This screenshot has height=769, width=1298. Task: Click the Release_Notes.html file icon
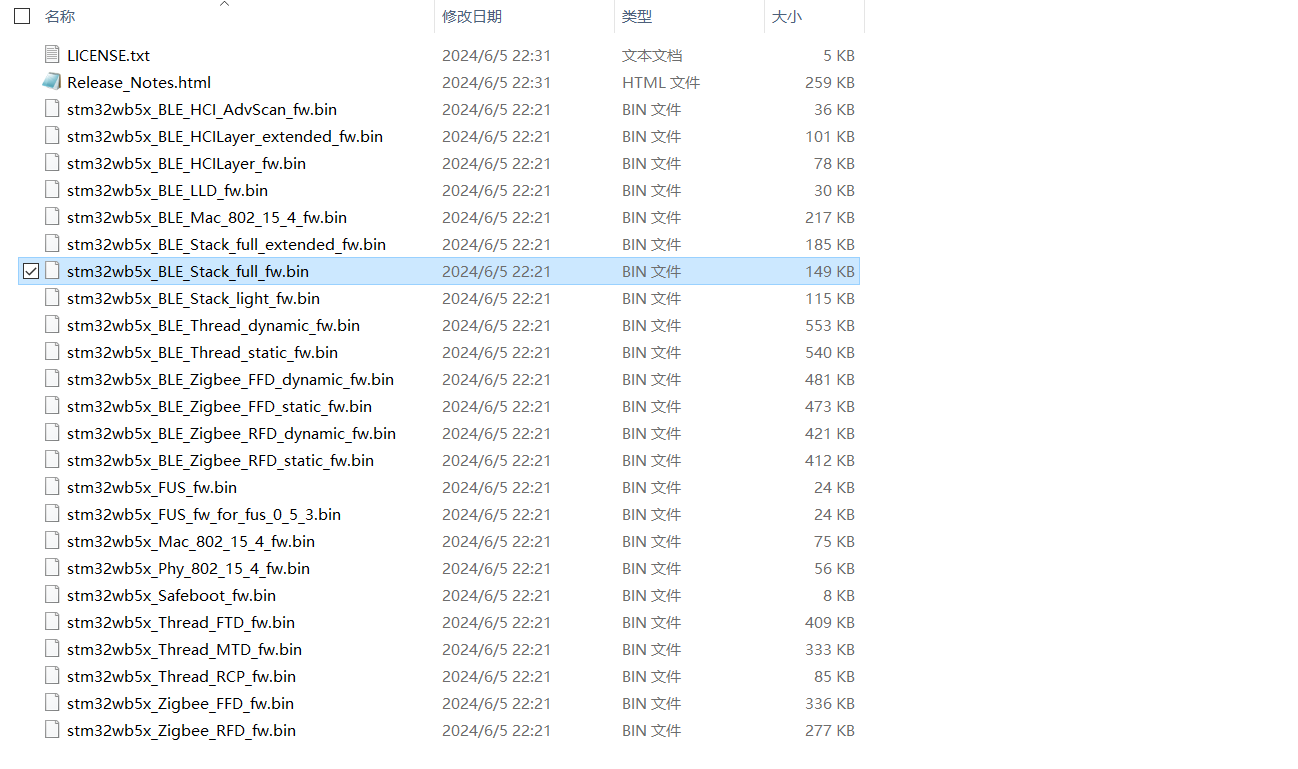[x=52, y=82]
